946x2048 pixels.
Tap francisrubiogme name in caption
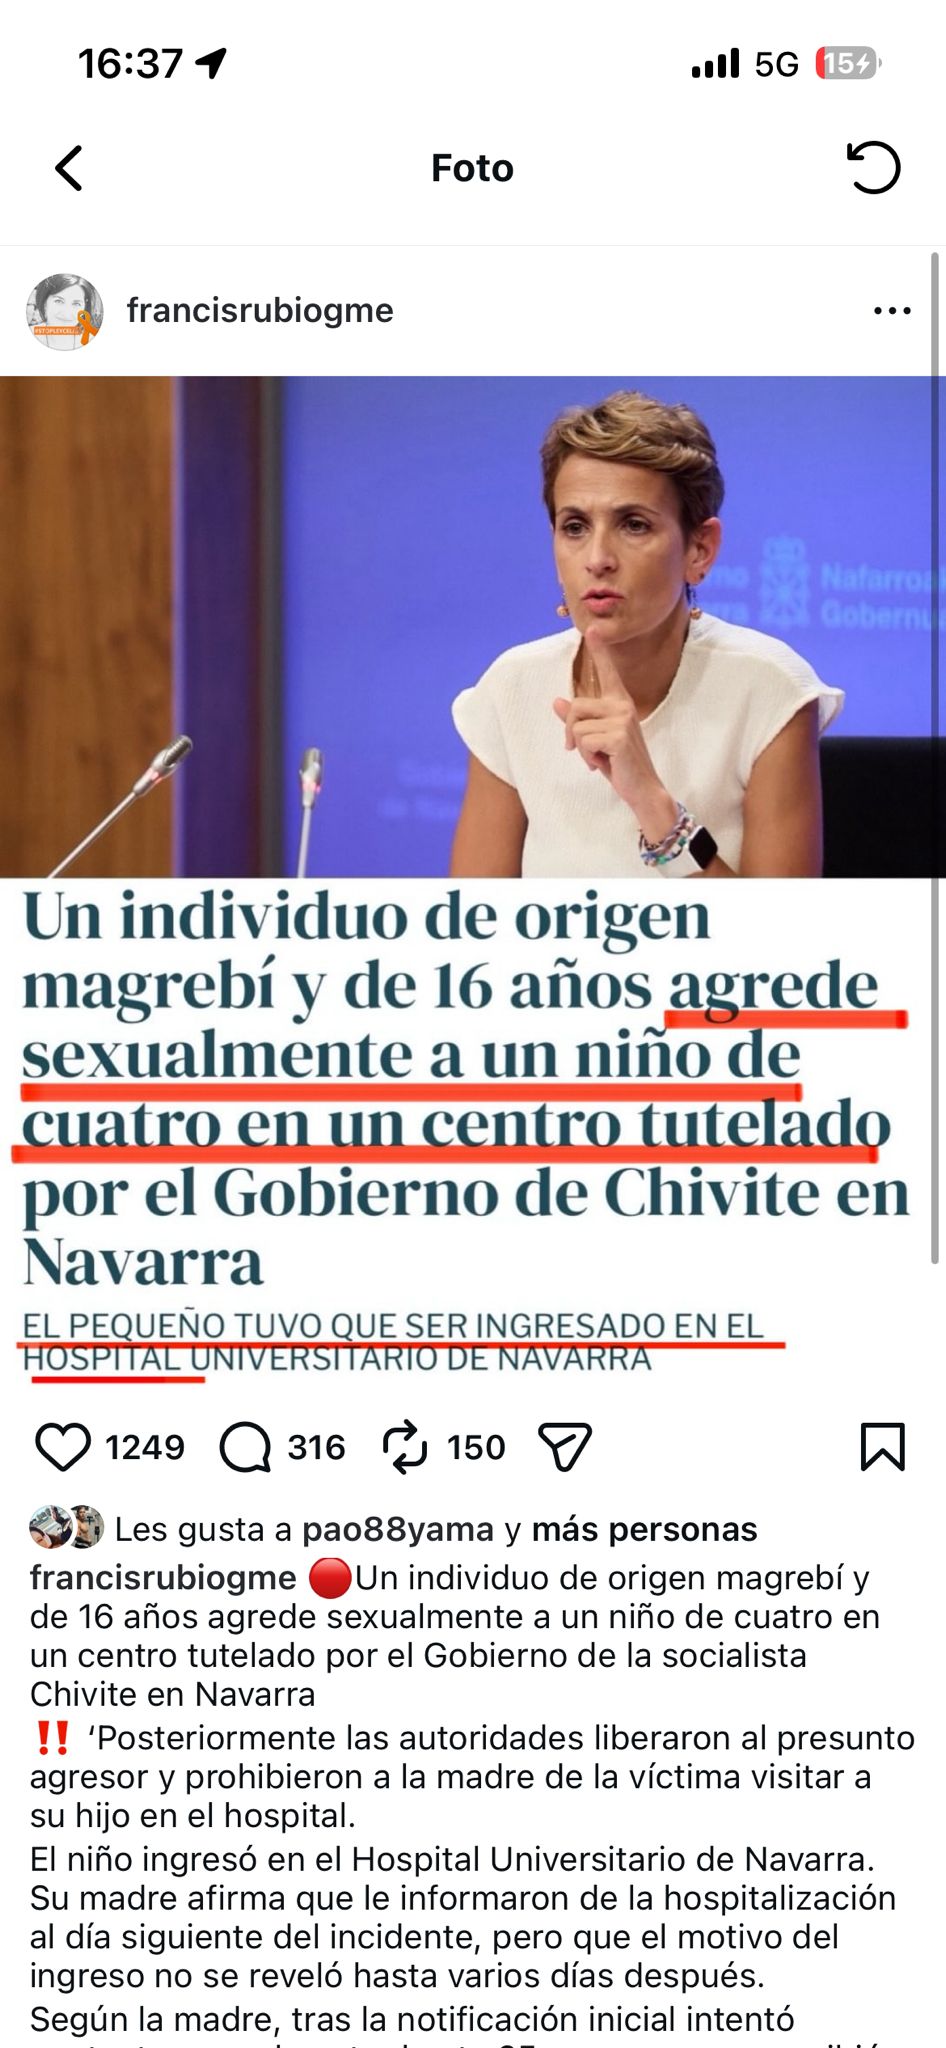(163, 1577)
